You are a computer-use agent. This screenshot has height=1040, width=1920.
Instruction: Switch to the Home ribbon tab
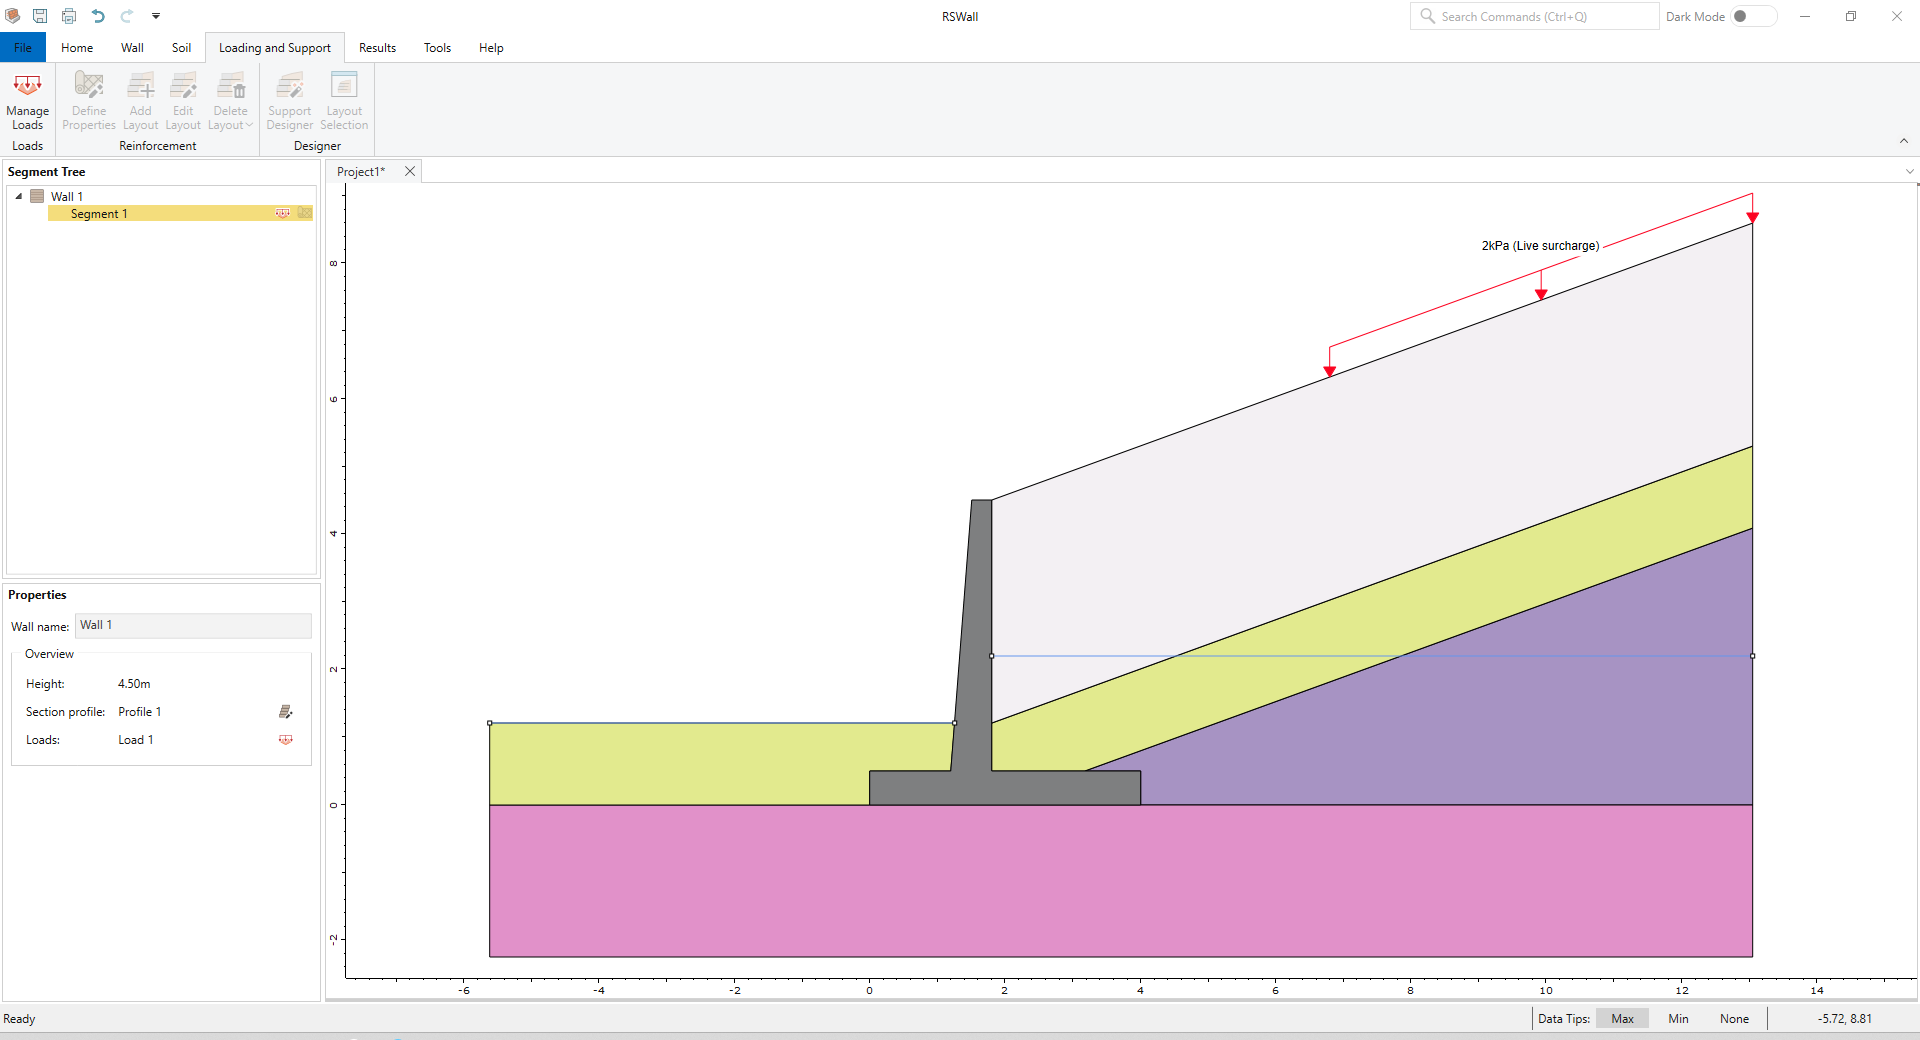pyautogui.click(x=77, y=48)
